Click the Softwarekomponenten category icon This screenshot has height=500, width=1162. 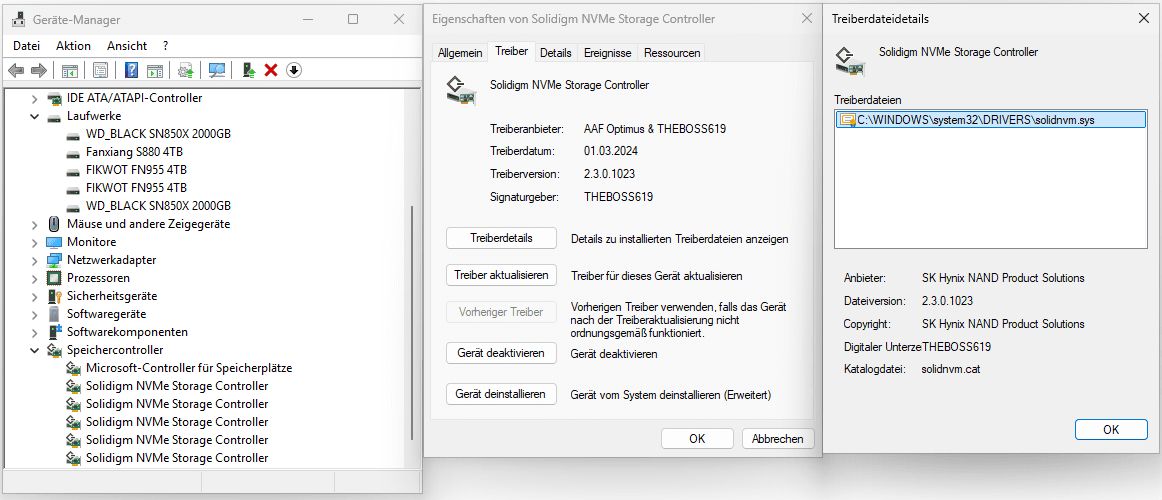[54, 332]
